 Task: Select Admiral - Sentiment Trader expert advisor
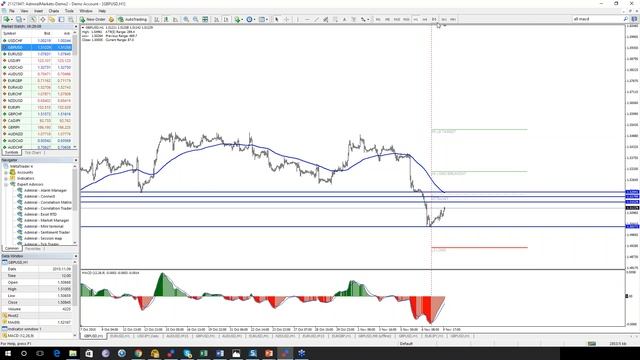point(47,232)
